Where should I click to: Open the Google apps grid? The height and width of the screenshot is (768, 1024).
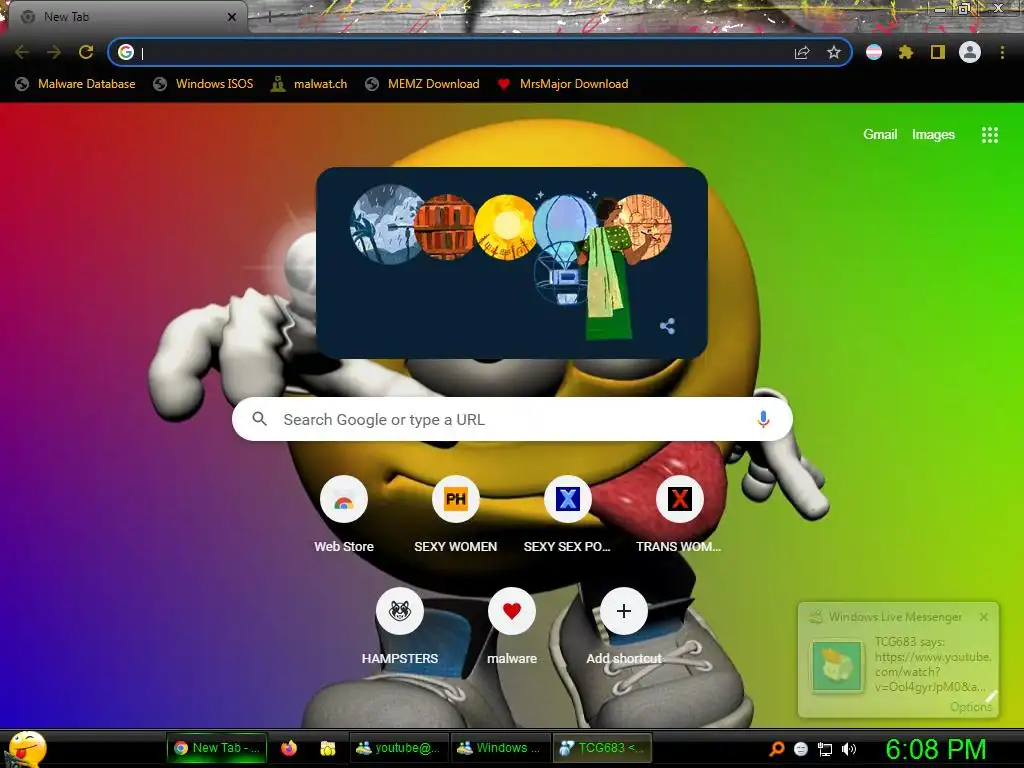click(989, 135)
